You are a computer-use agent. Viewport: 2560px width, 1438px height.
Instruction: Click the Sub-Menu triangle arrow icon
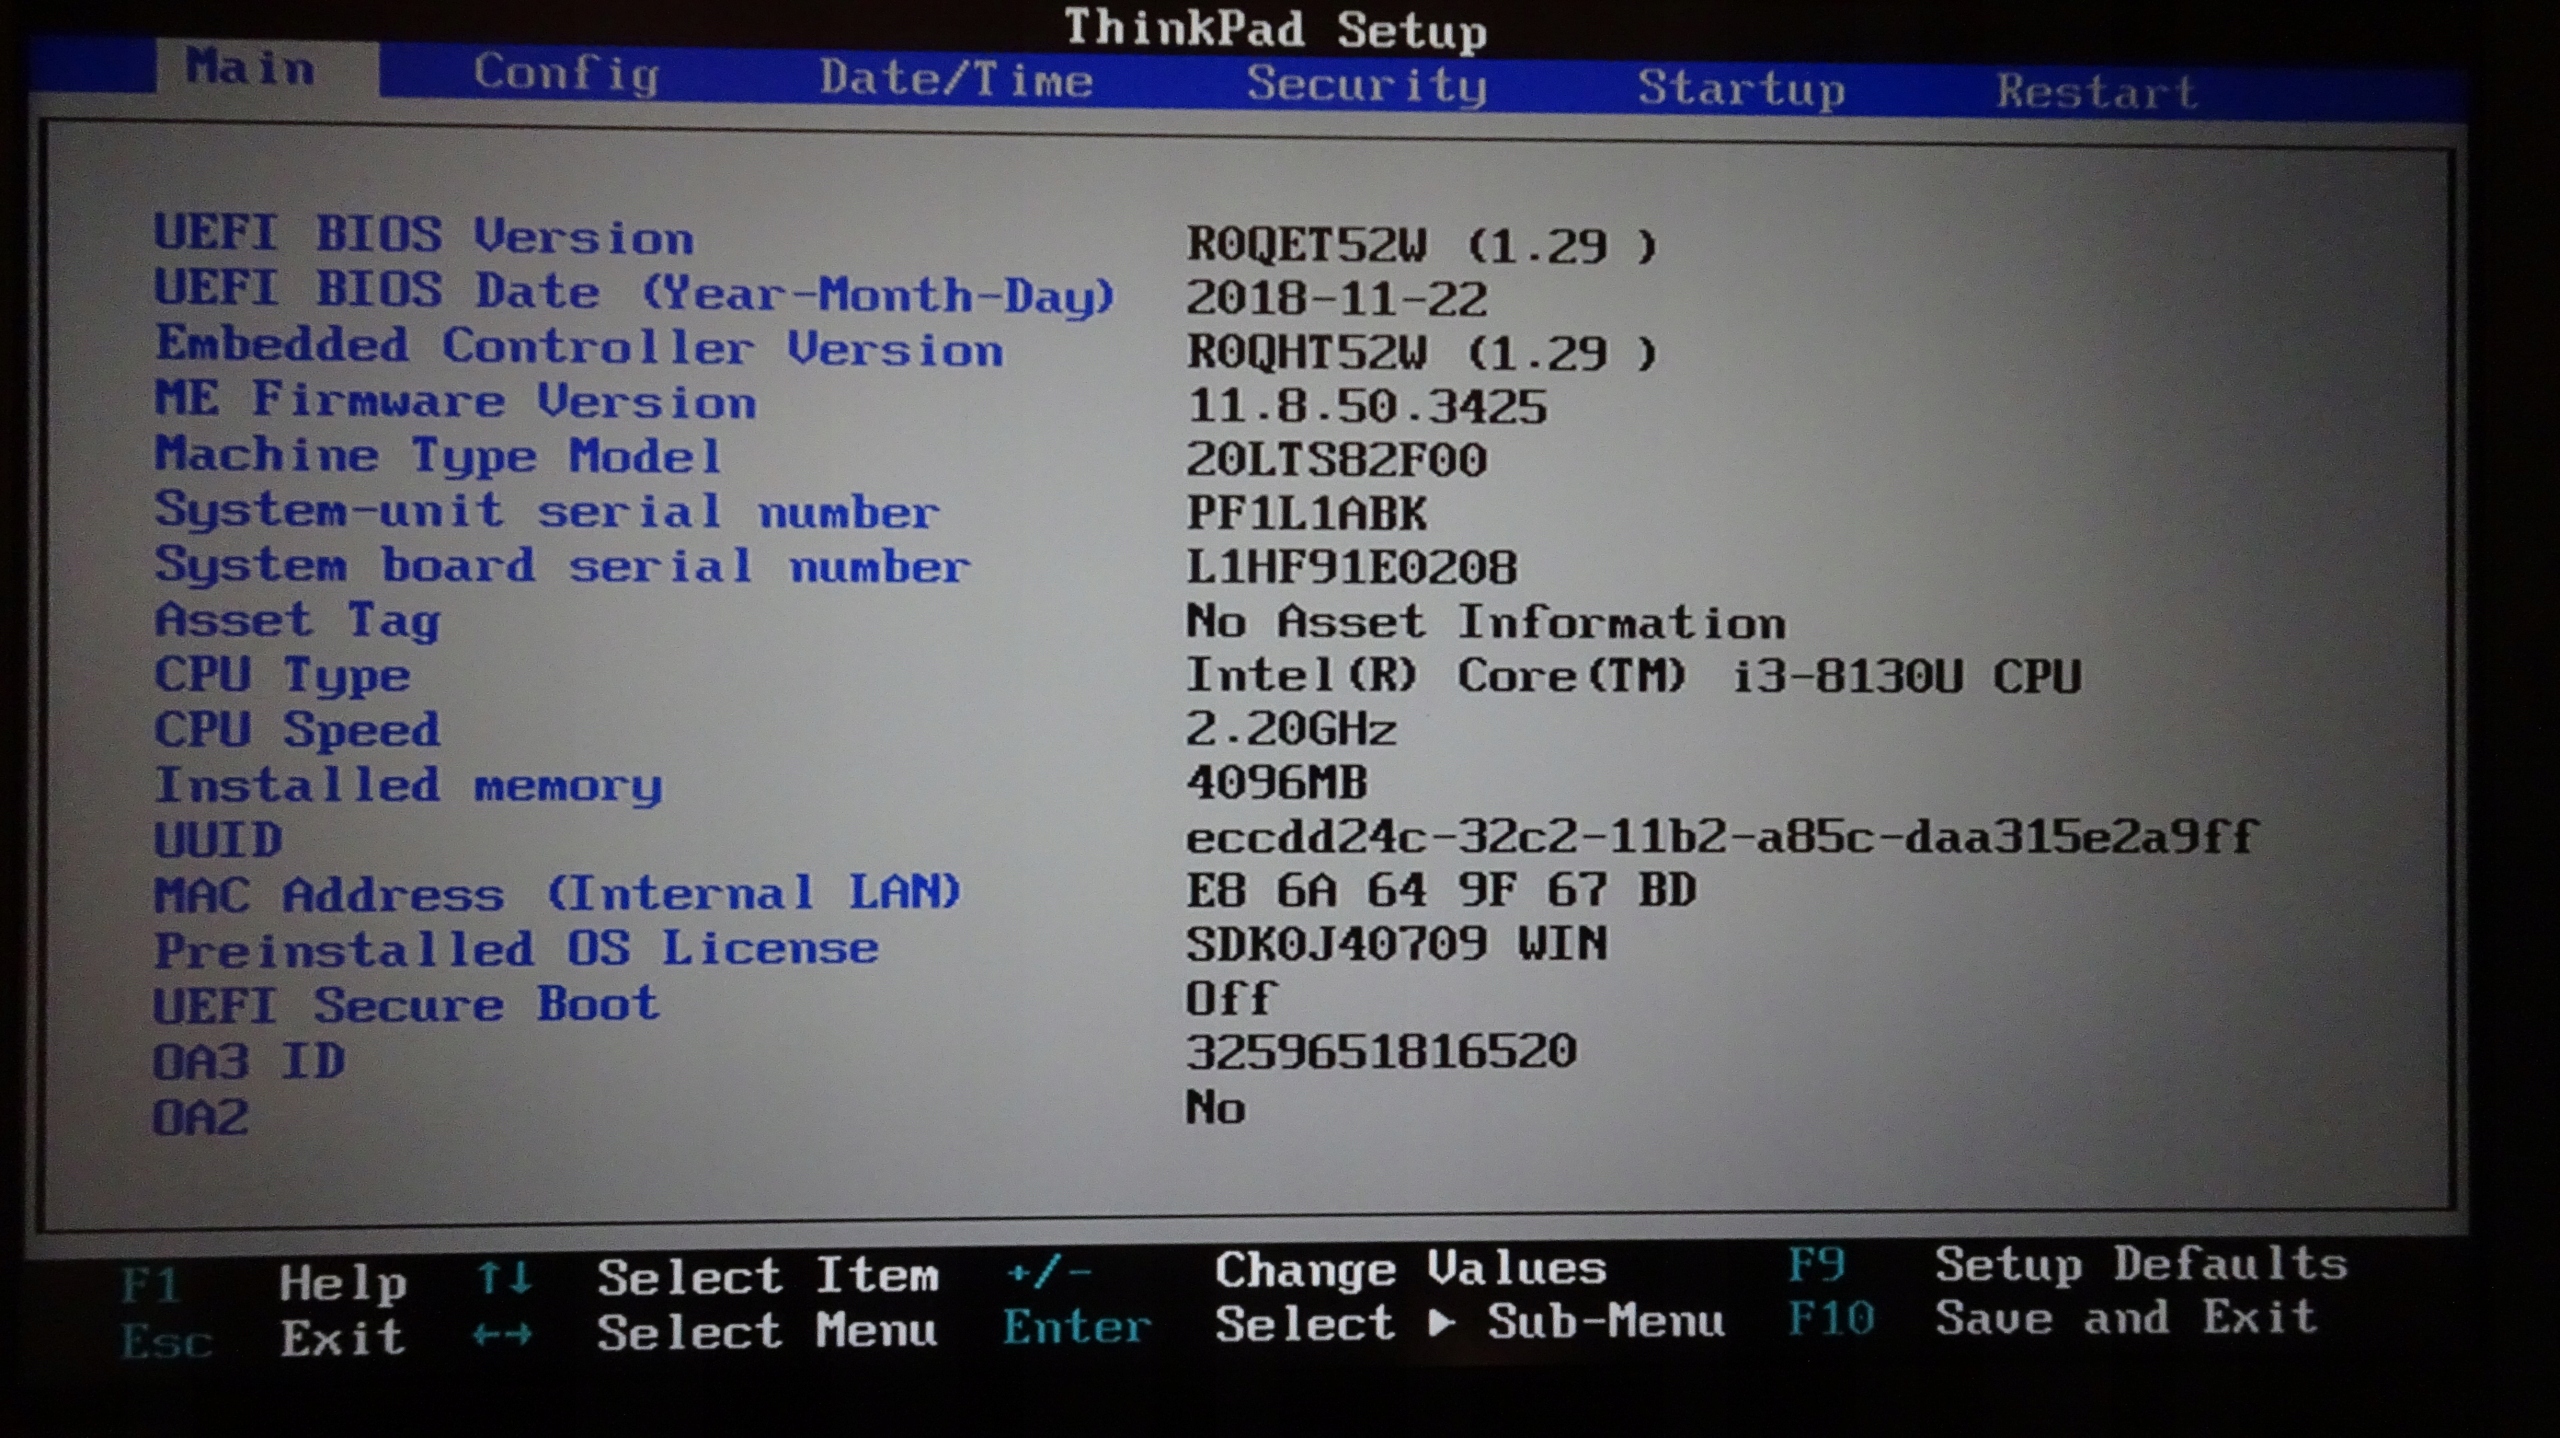pos(1441,1323)
